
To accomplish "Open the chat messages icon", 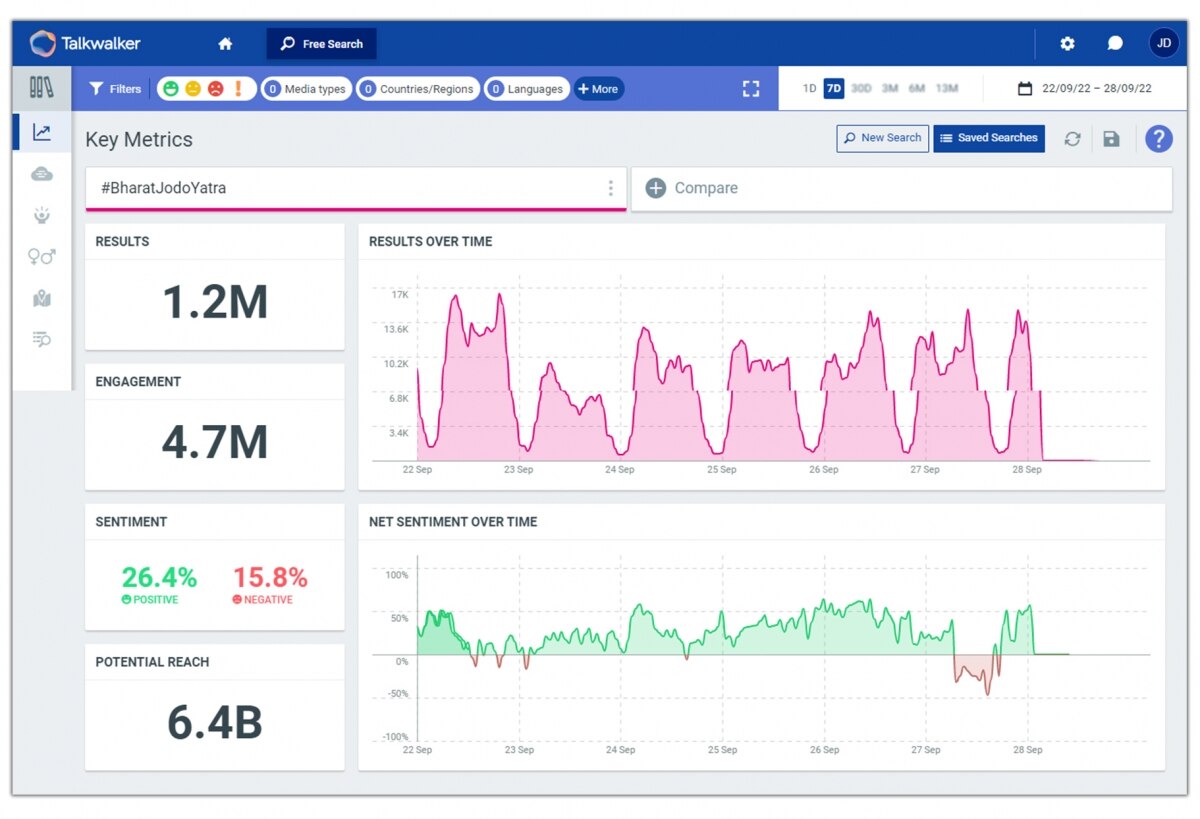I will (1115, 44).
